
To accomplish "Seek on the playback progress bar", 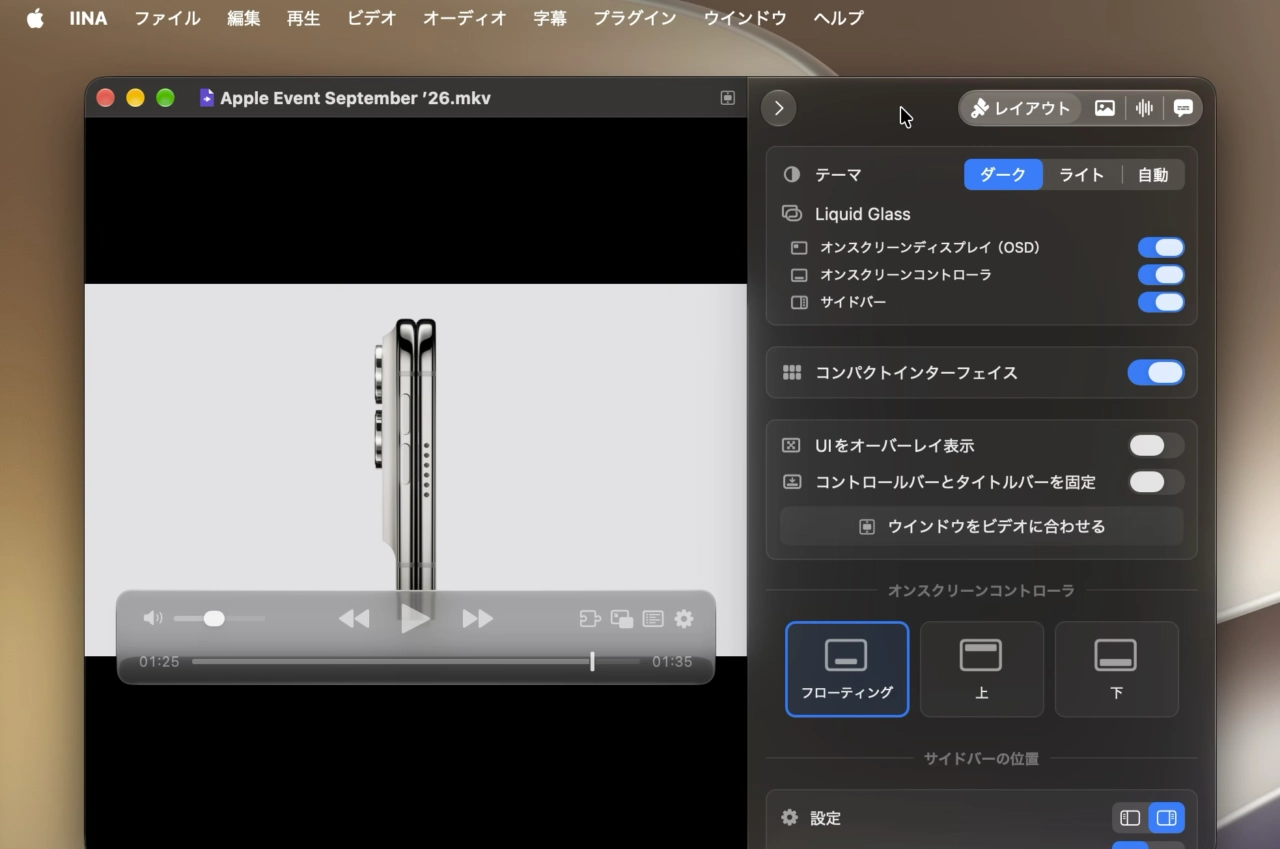I will tap(416, 661).
